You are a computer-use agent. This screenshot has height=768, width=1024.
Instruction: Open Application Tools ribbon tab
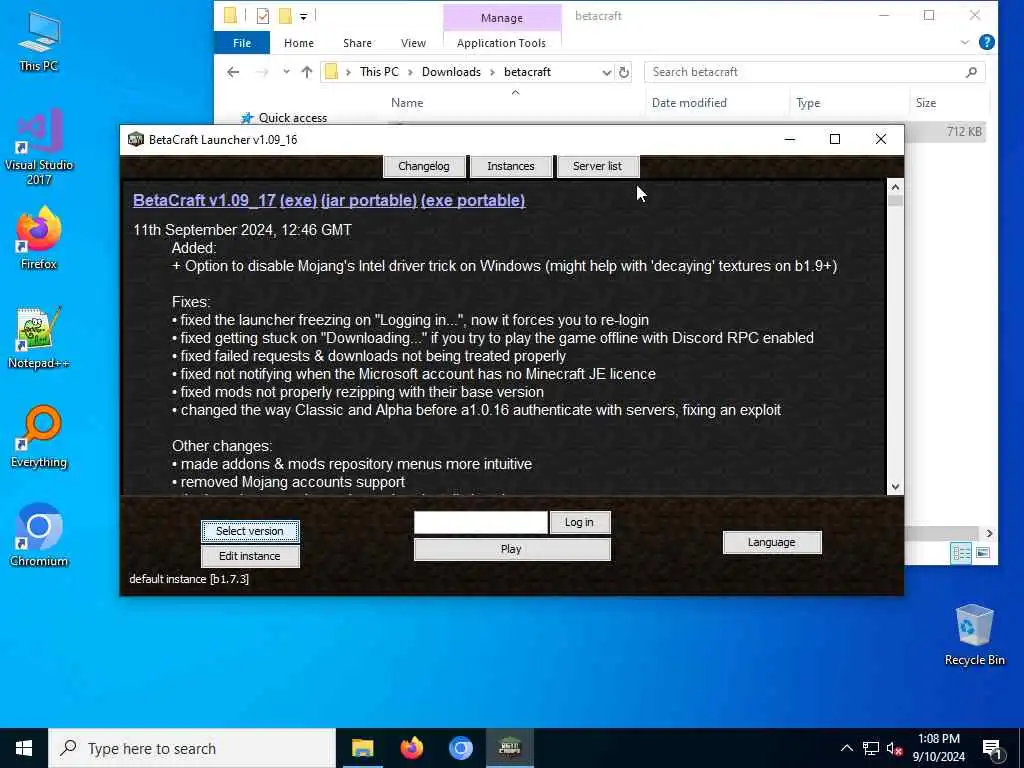(x=501, y=43)
